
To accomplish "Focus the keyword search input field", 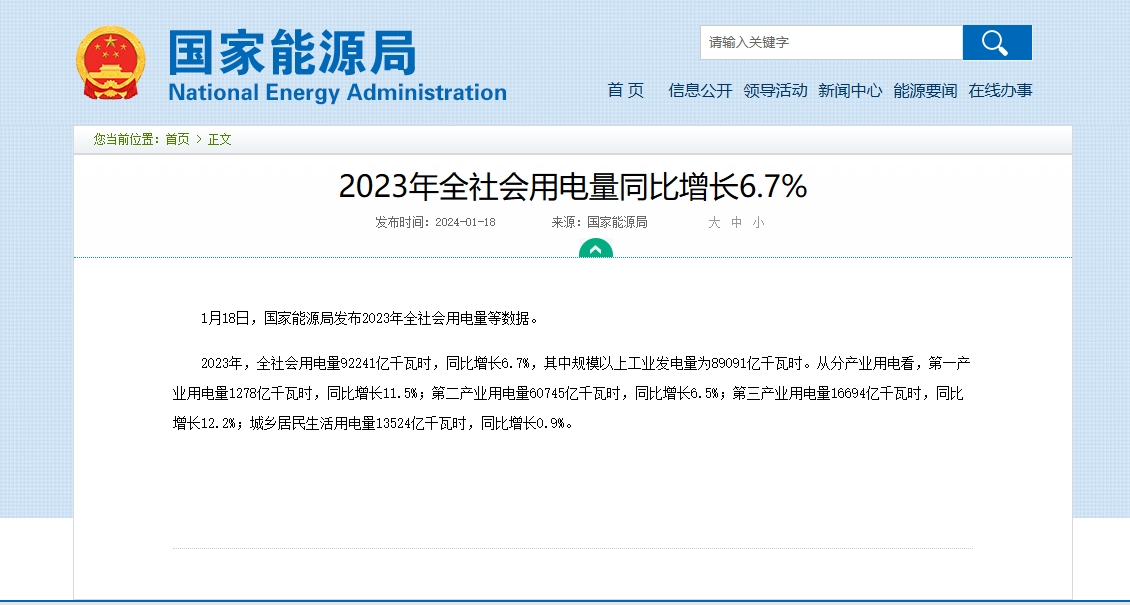I will [832, 42].
